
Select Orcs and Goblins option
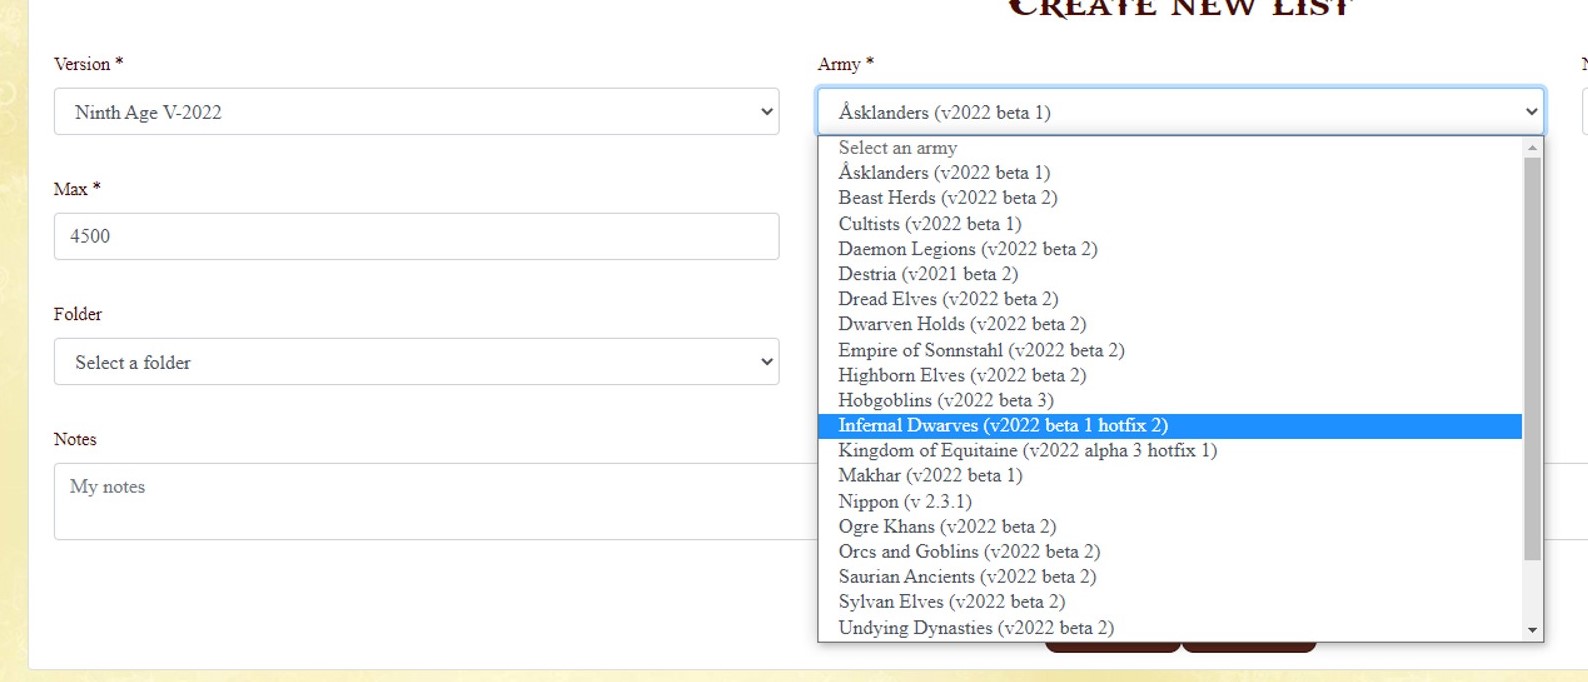tap(968, 552)
